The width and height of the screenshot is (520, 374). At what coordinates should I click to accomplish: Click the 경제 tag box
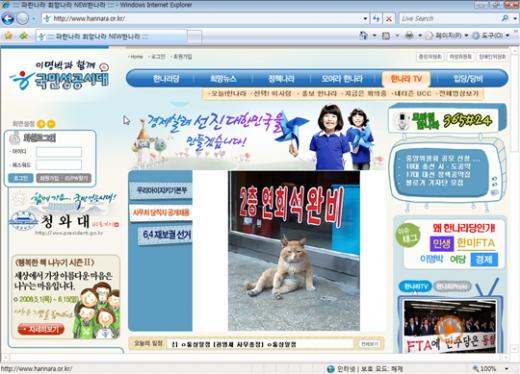pyautogui.click(x=484, y=259)
